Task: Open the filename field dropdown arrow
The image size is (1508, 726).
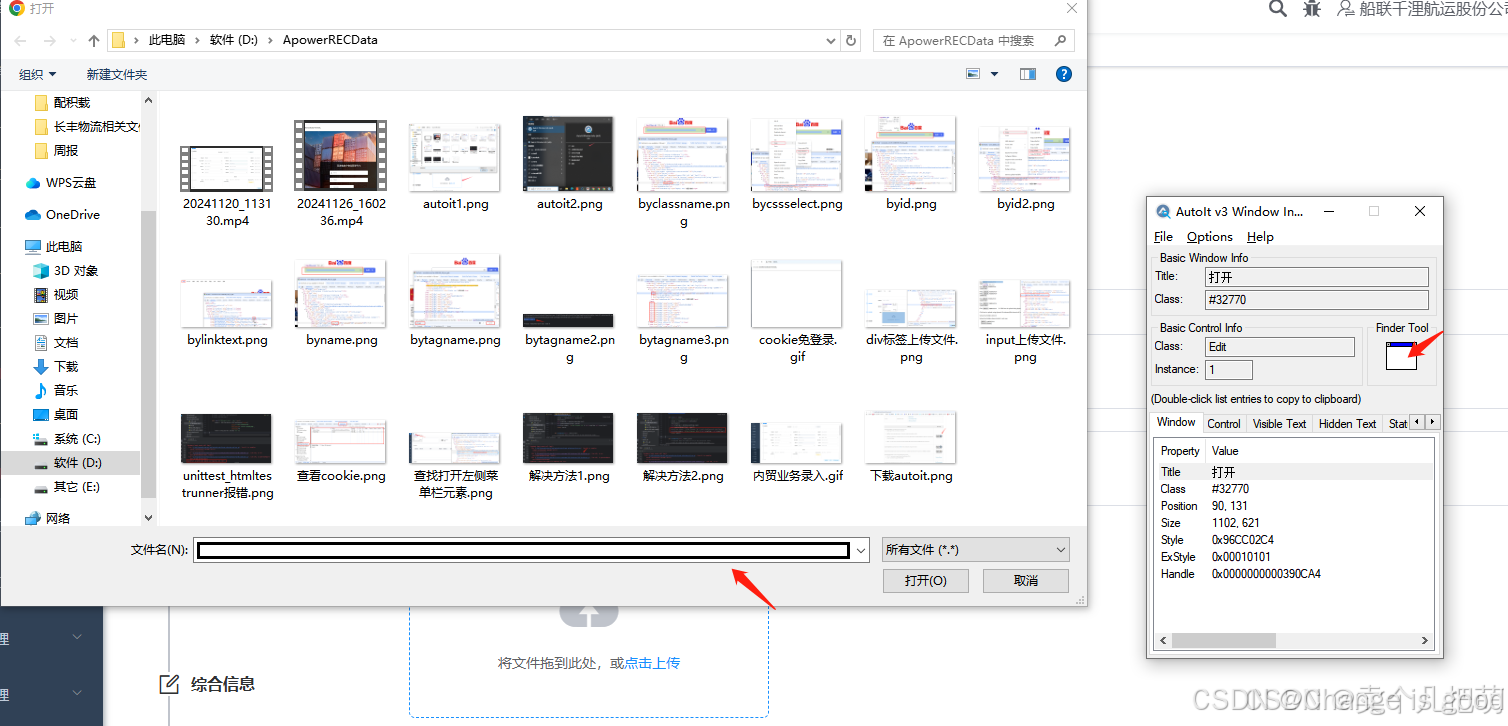Action: click(859, 549)
